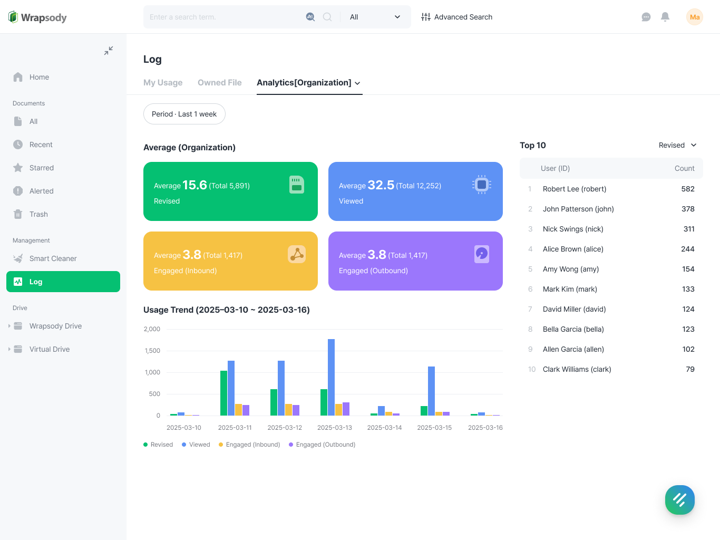Screen dimensions: 720x540
Task: Open Smart Cleaner from the sidebar
Action: [53, 258]
